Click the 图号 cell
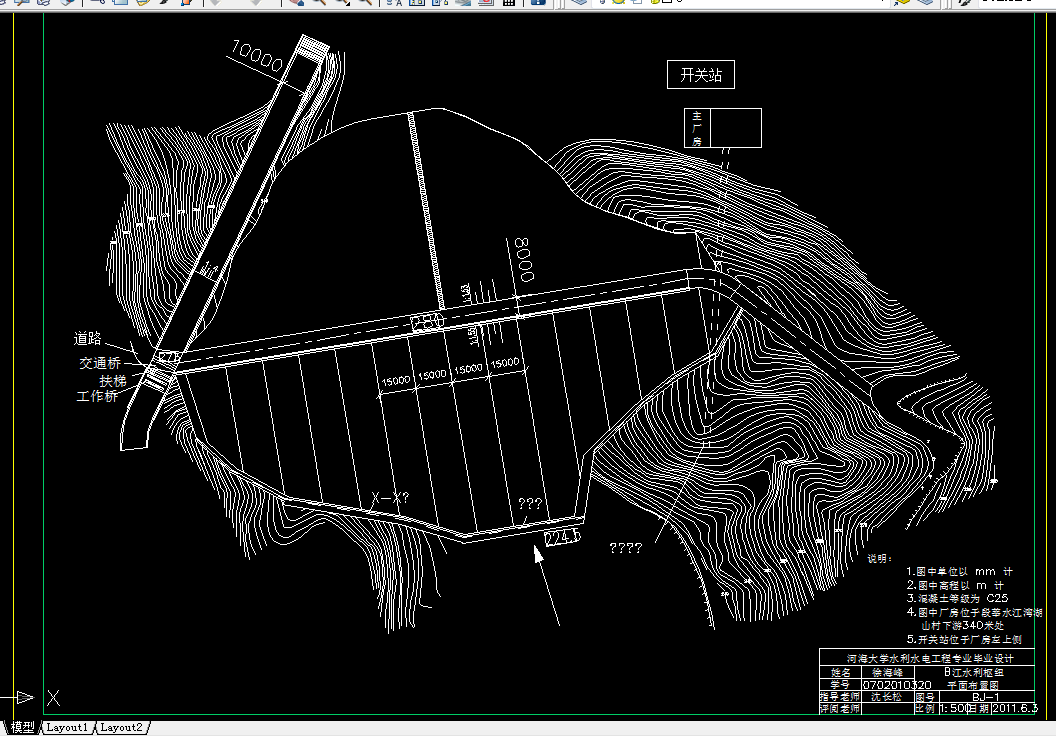1056x738 pixels. coord(925,697)
